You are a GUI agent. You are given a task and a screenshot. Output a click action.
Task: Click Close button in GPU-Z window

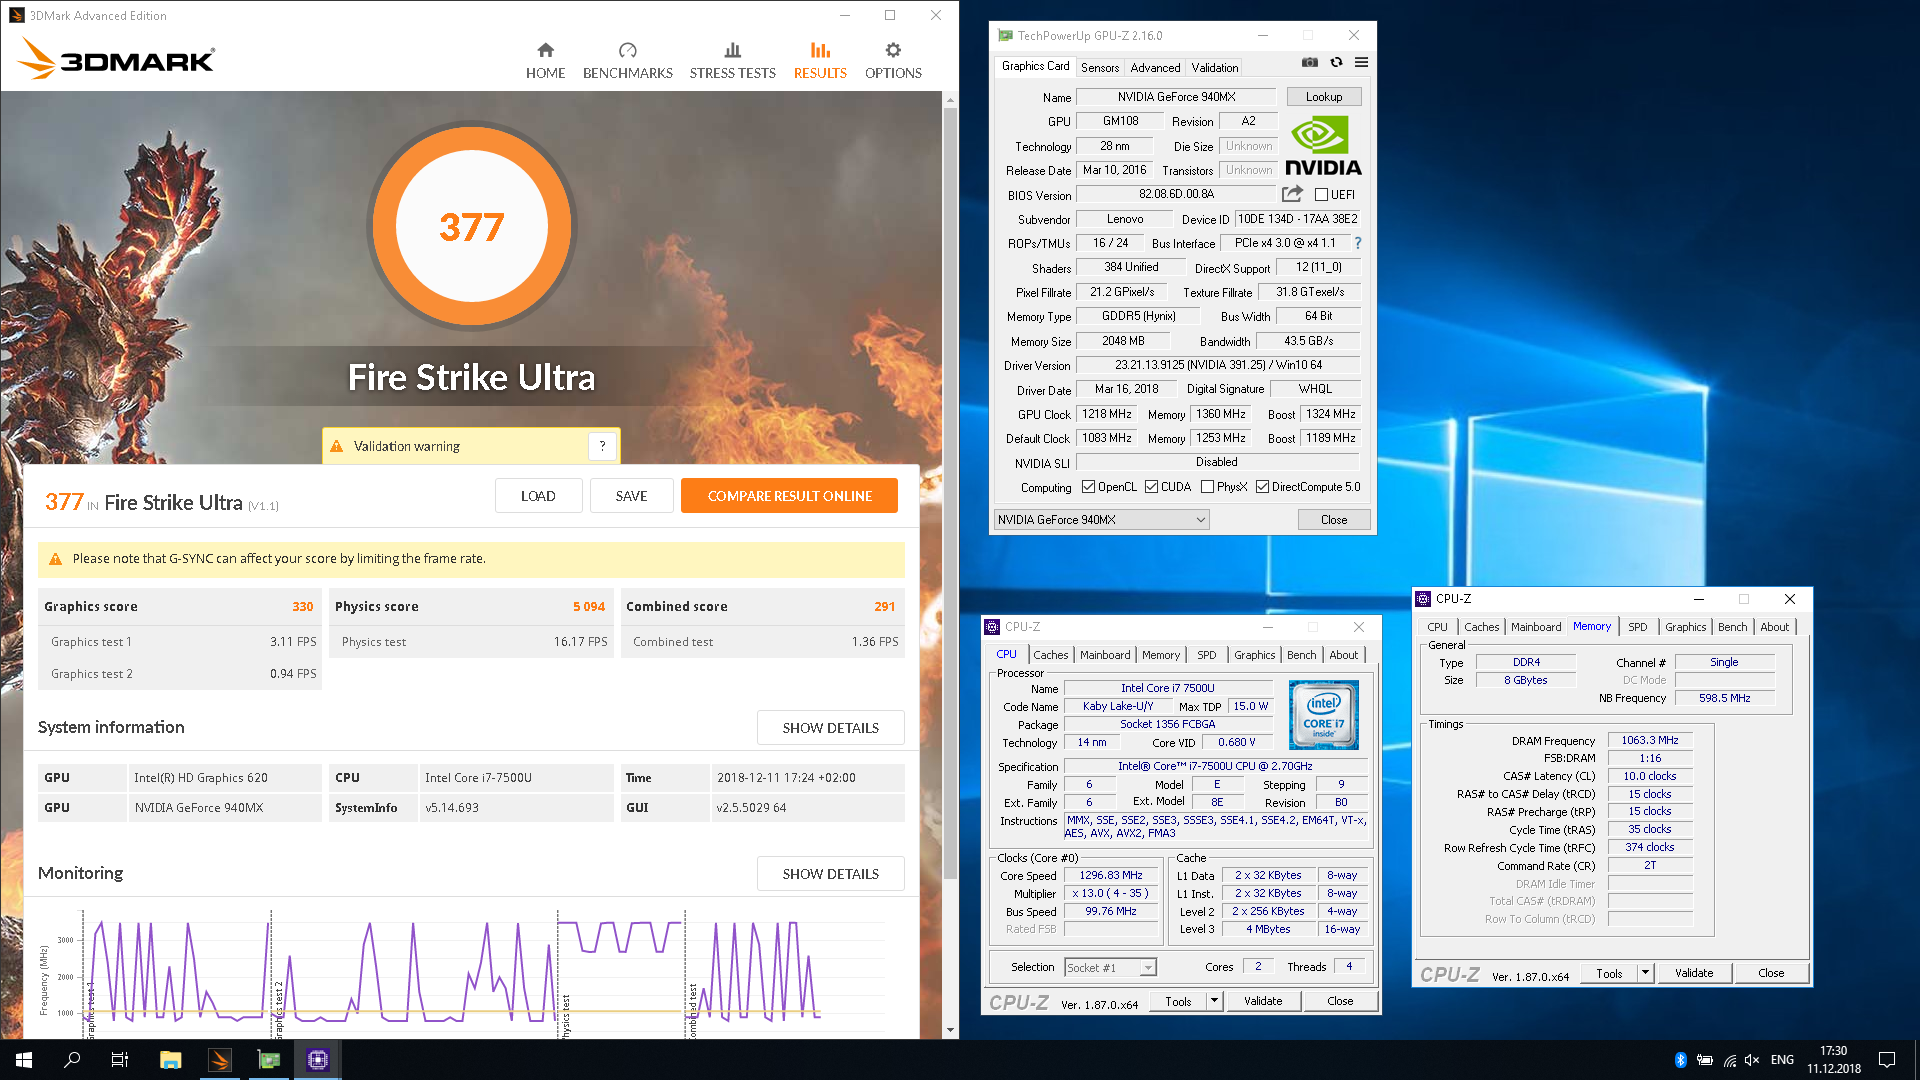pyautogui.click(x=1334, y=520)
